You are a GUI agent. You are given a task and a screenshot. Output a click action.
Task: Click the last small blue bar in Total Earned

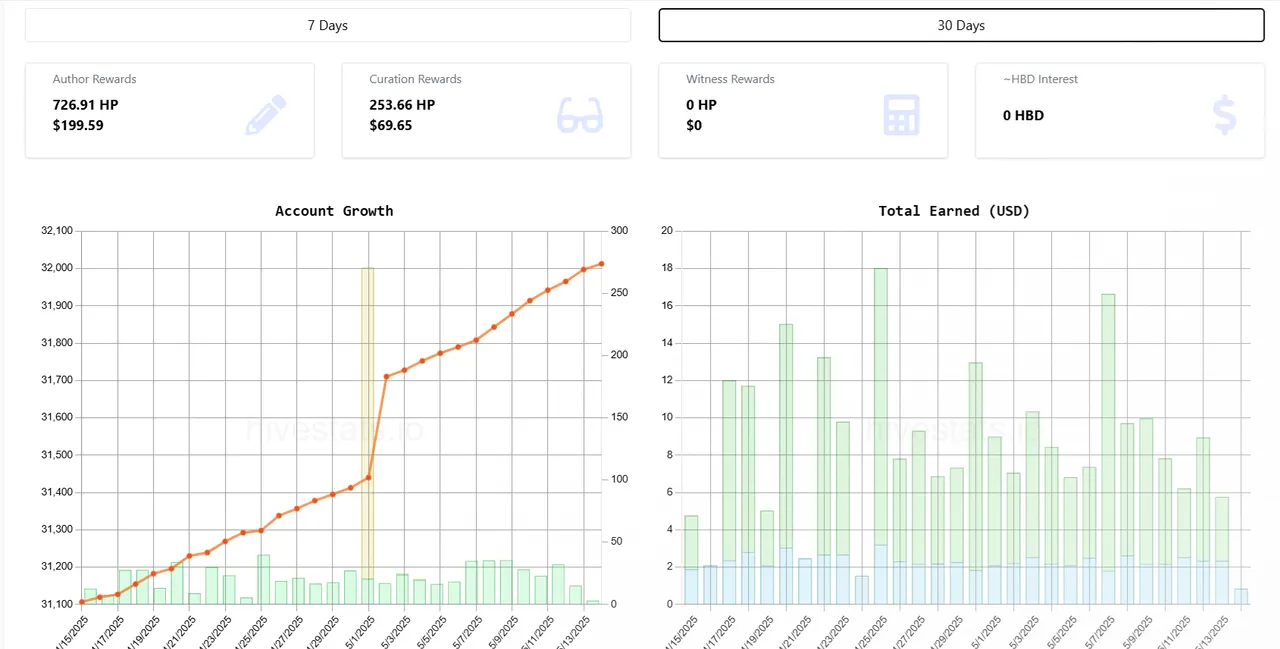coord(1241,596)
